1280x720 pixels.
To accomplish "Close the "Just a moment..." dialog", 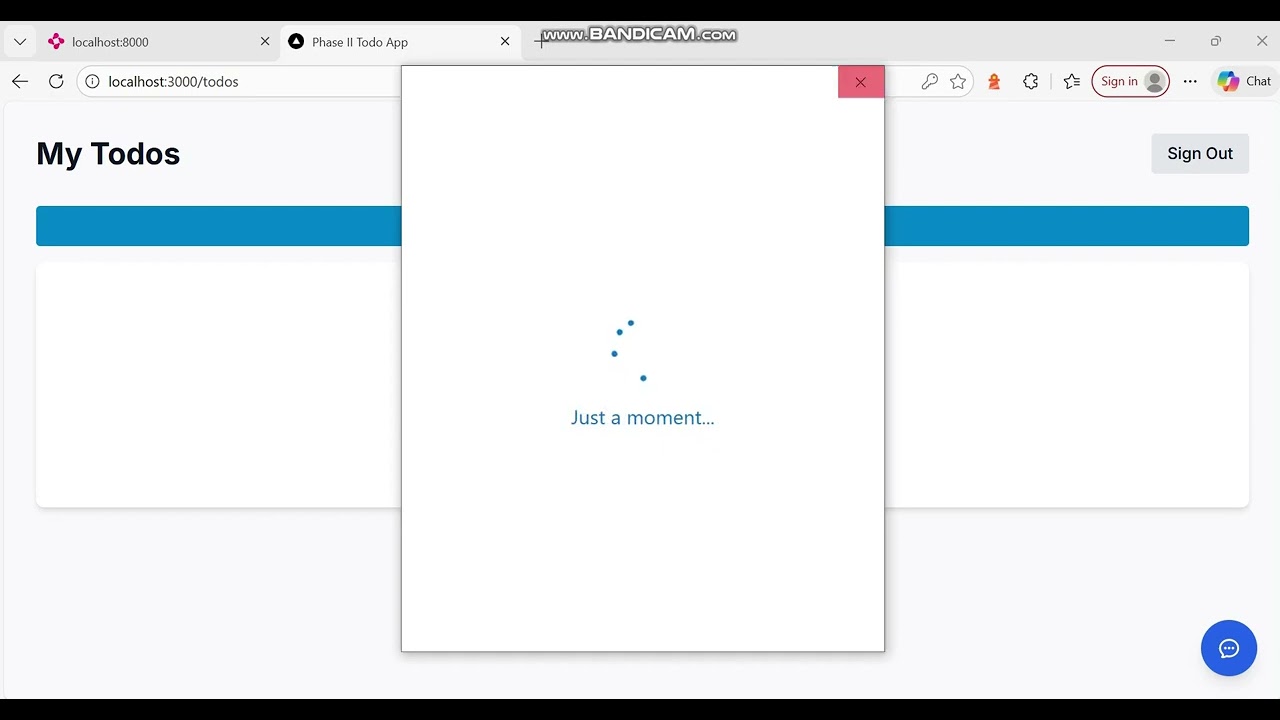I will tap(861, 82).
